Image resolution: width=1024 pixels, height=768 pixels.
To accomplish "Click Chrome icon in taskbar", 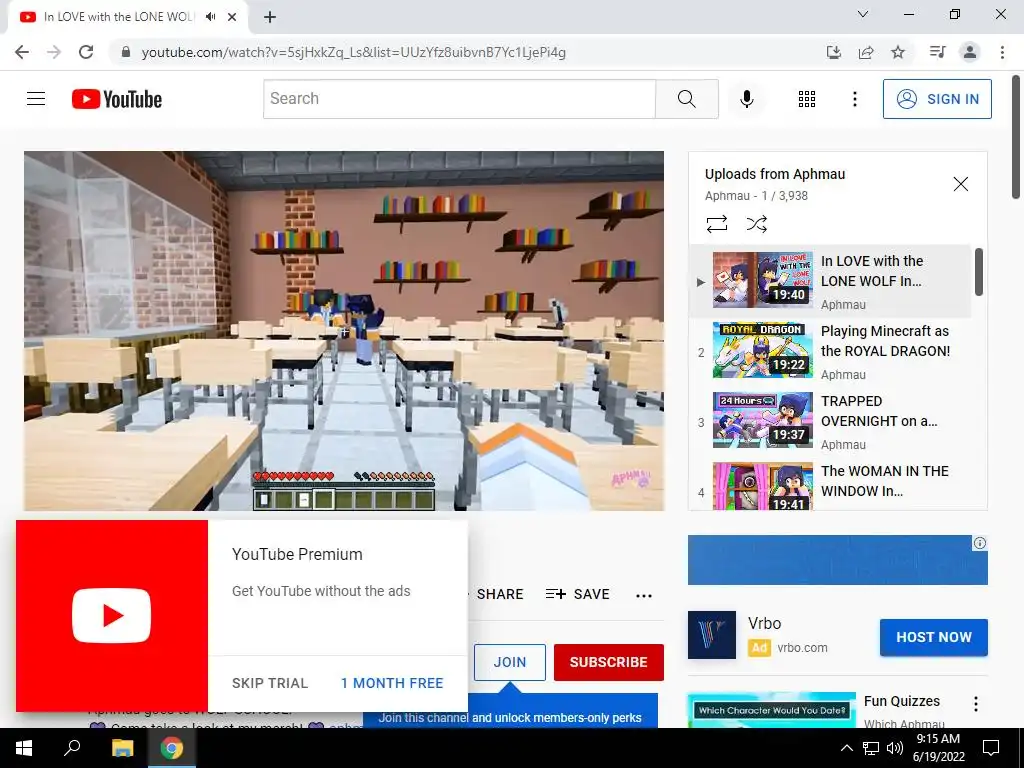I will [x=172, y=748].
